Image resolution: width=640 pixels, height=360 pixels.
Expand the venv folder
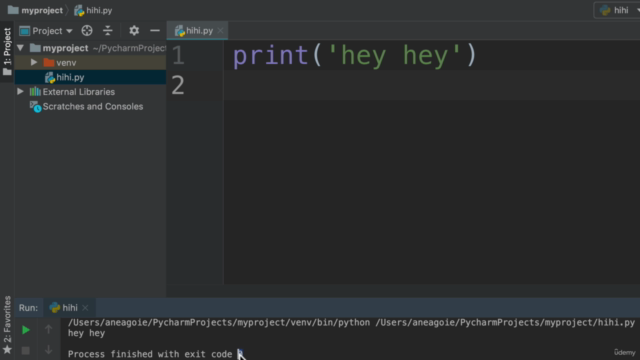34,62
